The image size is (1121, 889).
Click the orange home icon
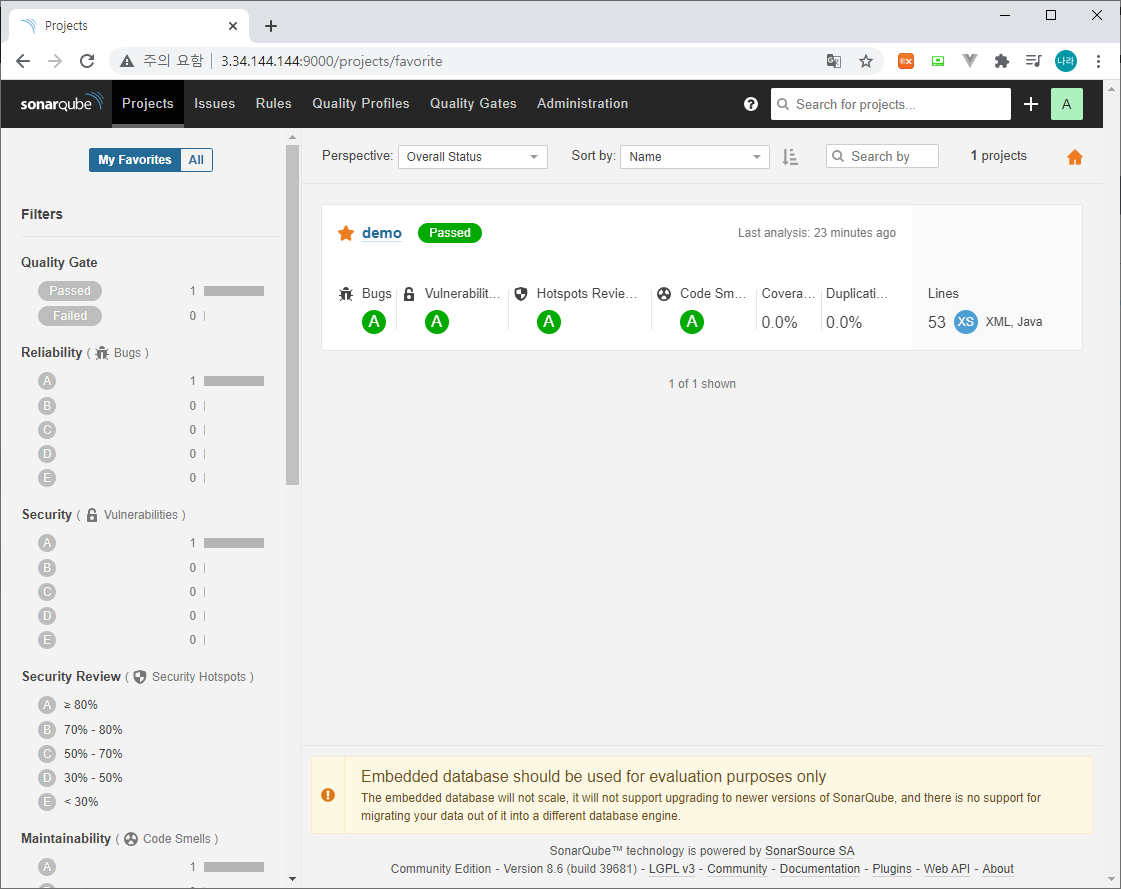click(x=1075, y=157)
